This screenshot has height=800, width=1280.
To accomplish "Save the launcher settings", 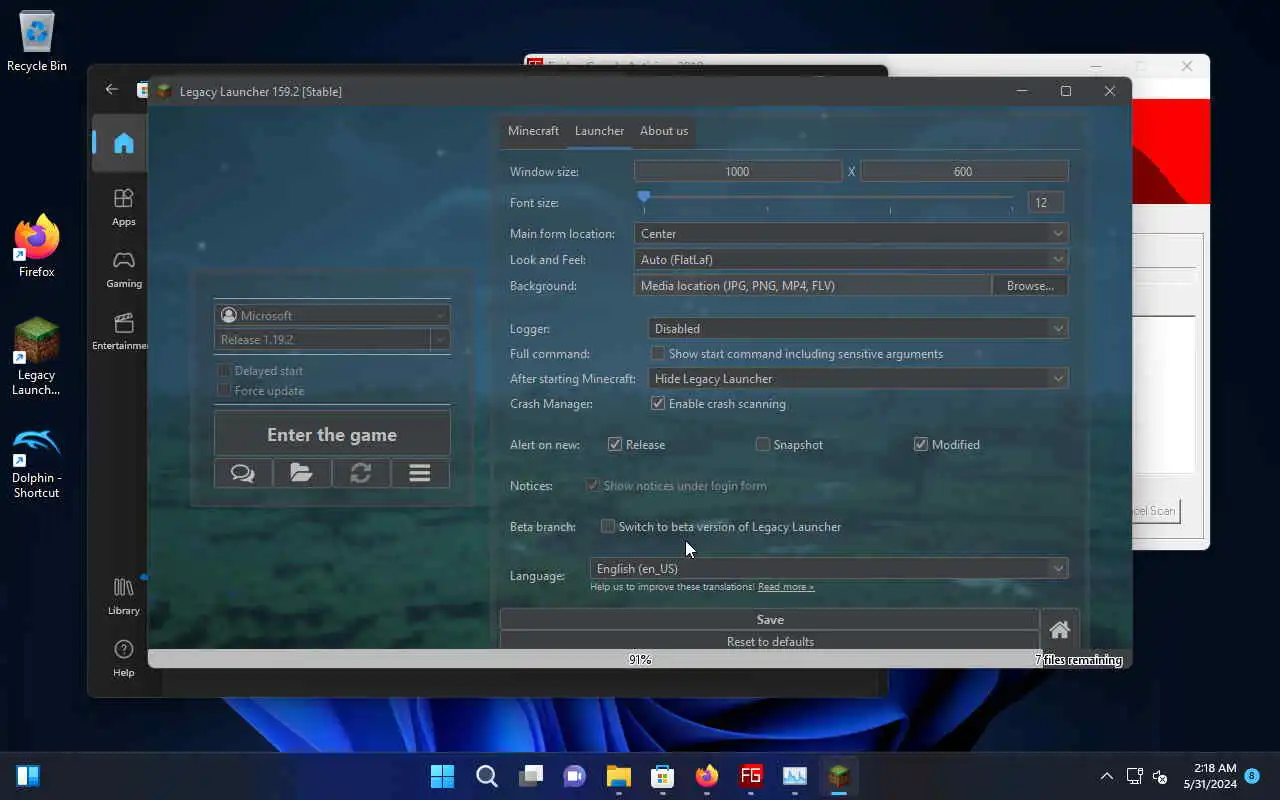I will coord(770,619).
